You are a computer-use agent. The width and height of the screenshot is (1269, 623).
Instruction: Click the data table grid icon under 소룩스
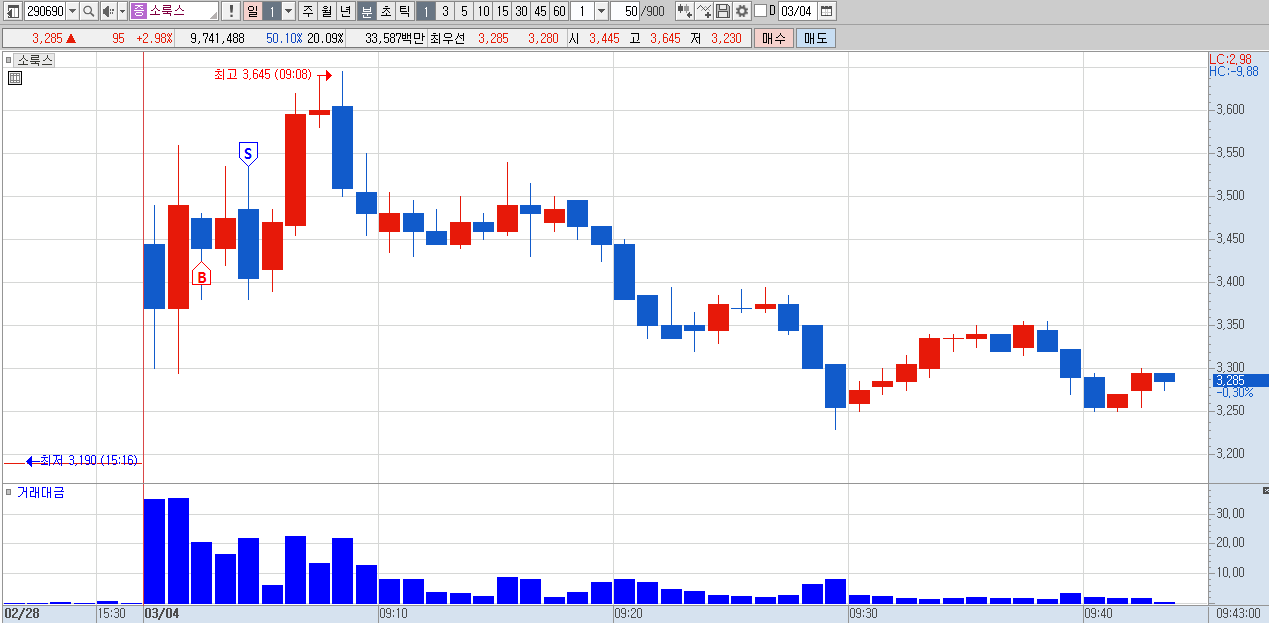(14, 77)
